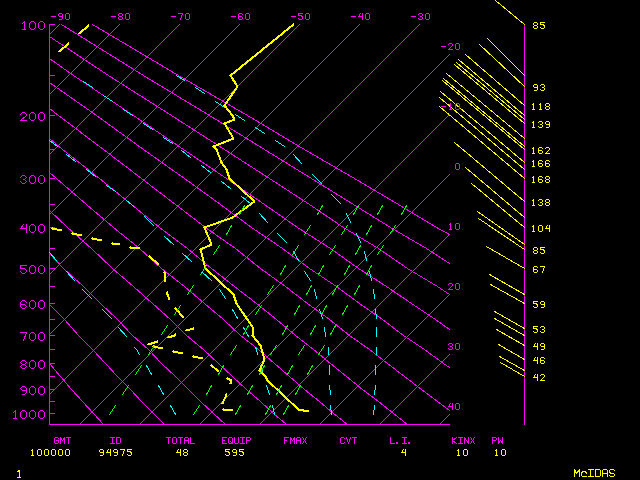
Task: Click the KINX label
Action: click(x=462, y=440)
